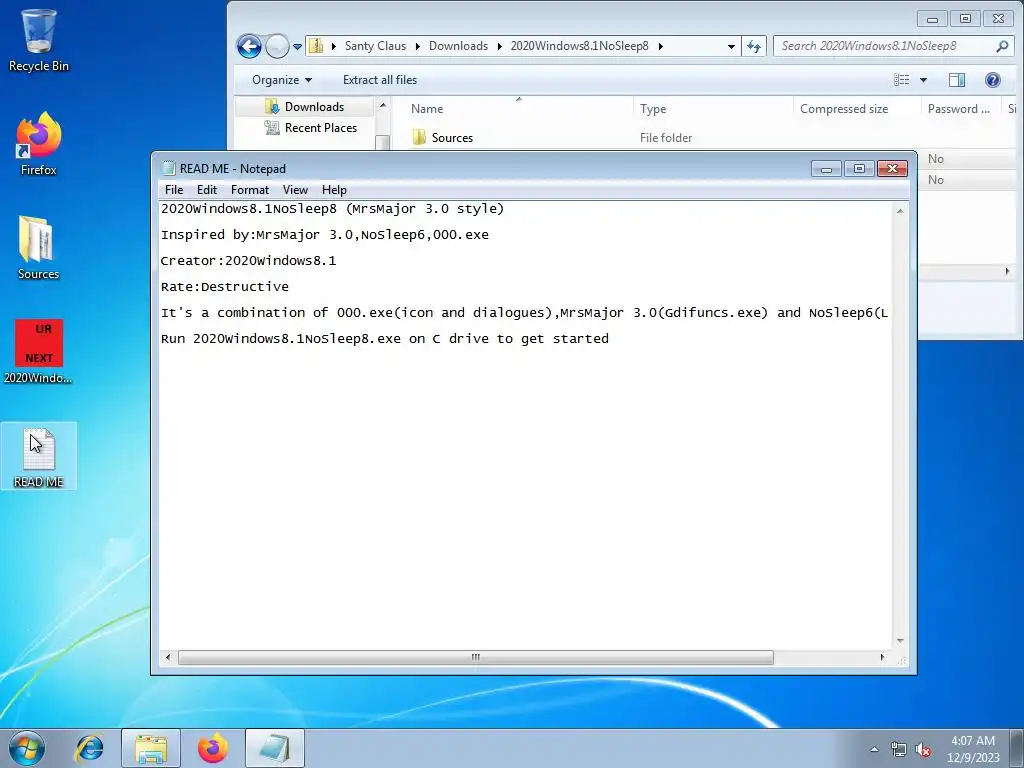Open Notepad's Edit menu

click(x=206, y=190)
